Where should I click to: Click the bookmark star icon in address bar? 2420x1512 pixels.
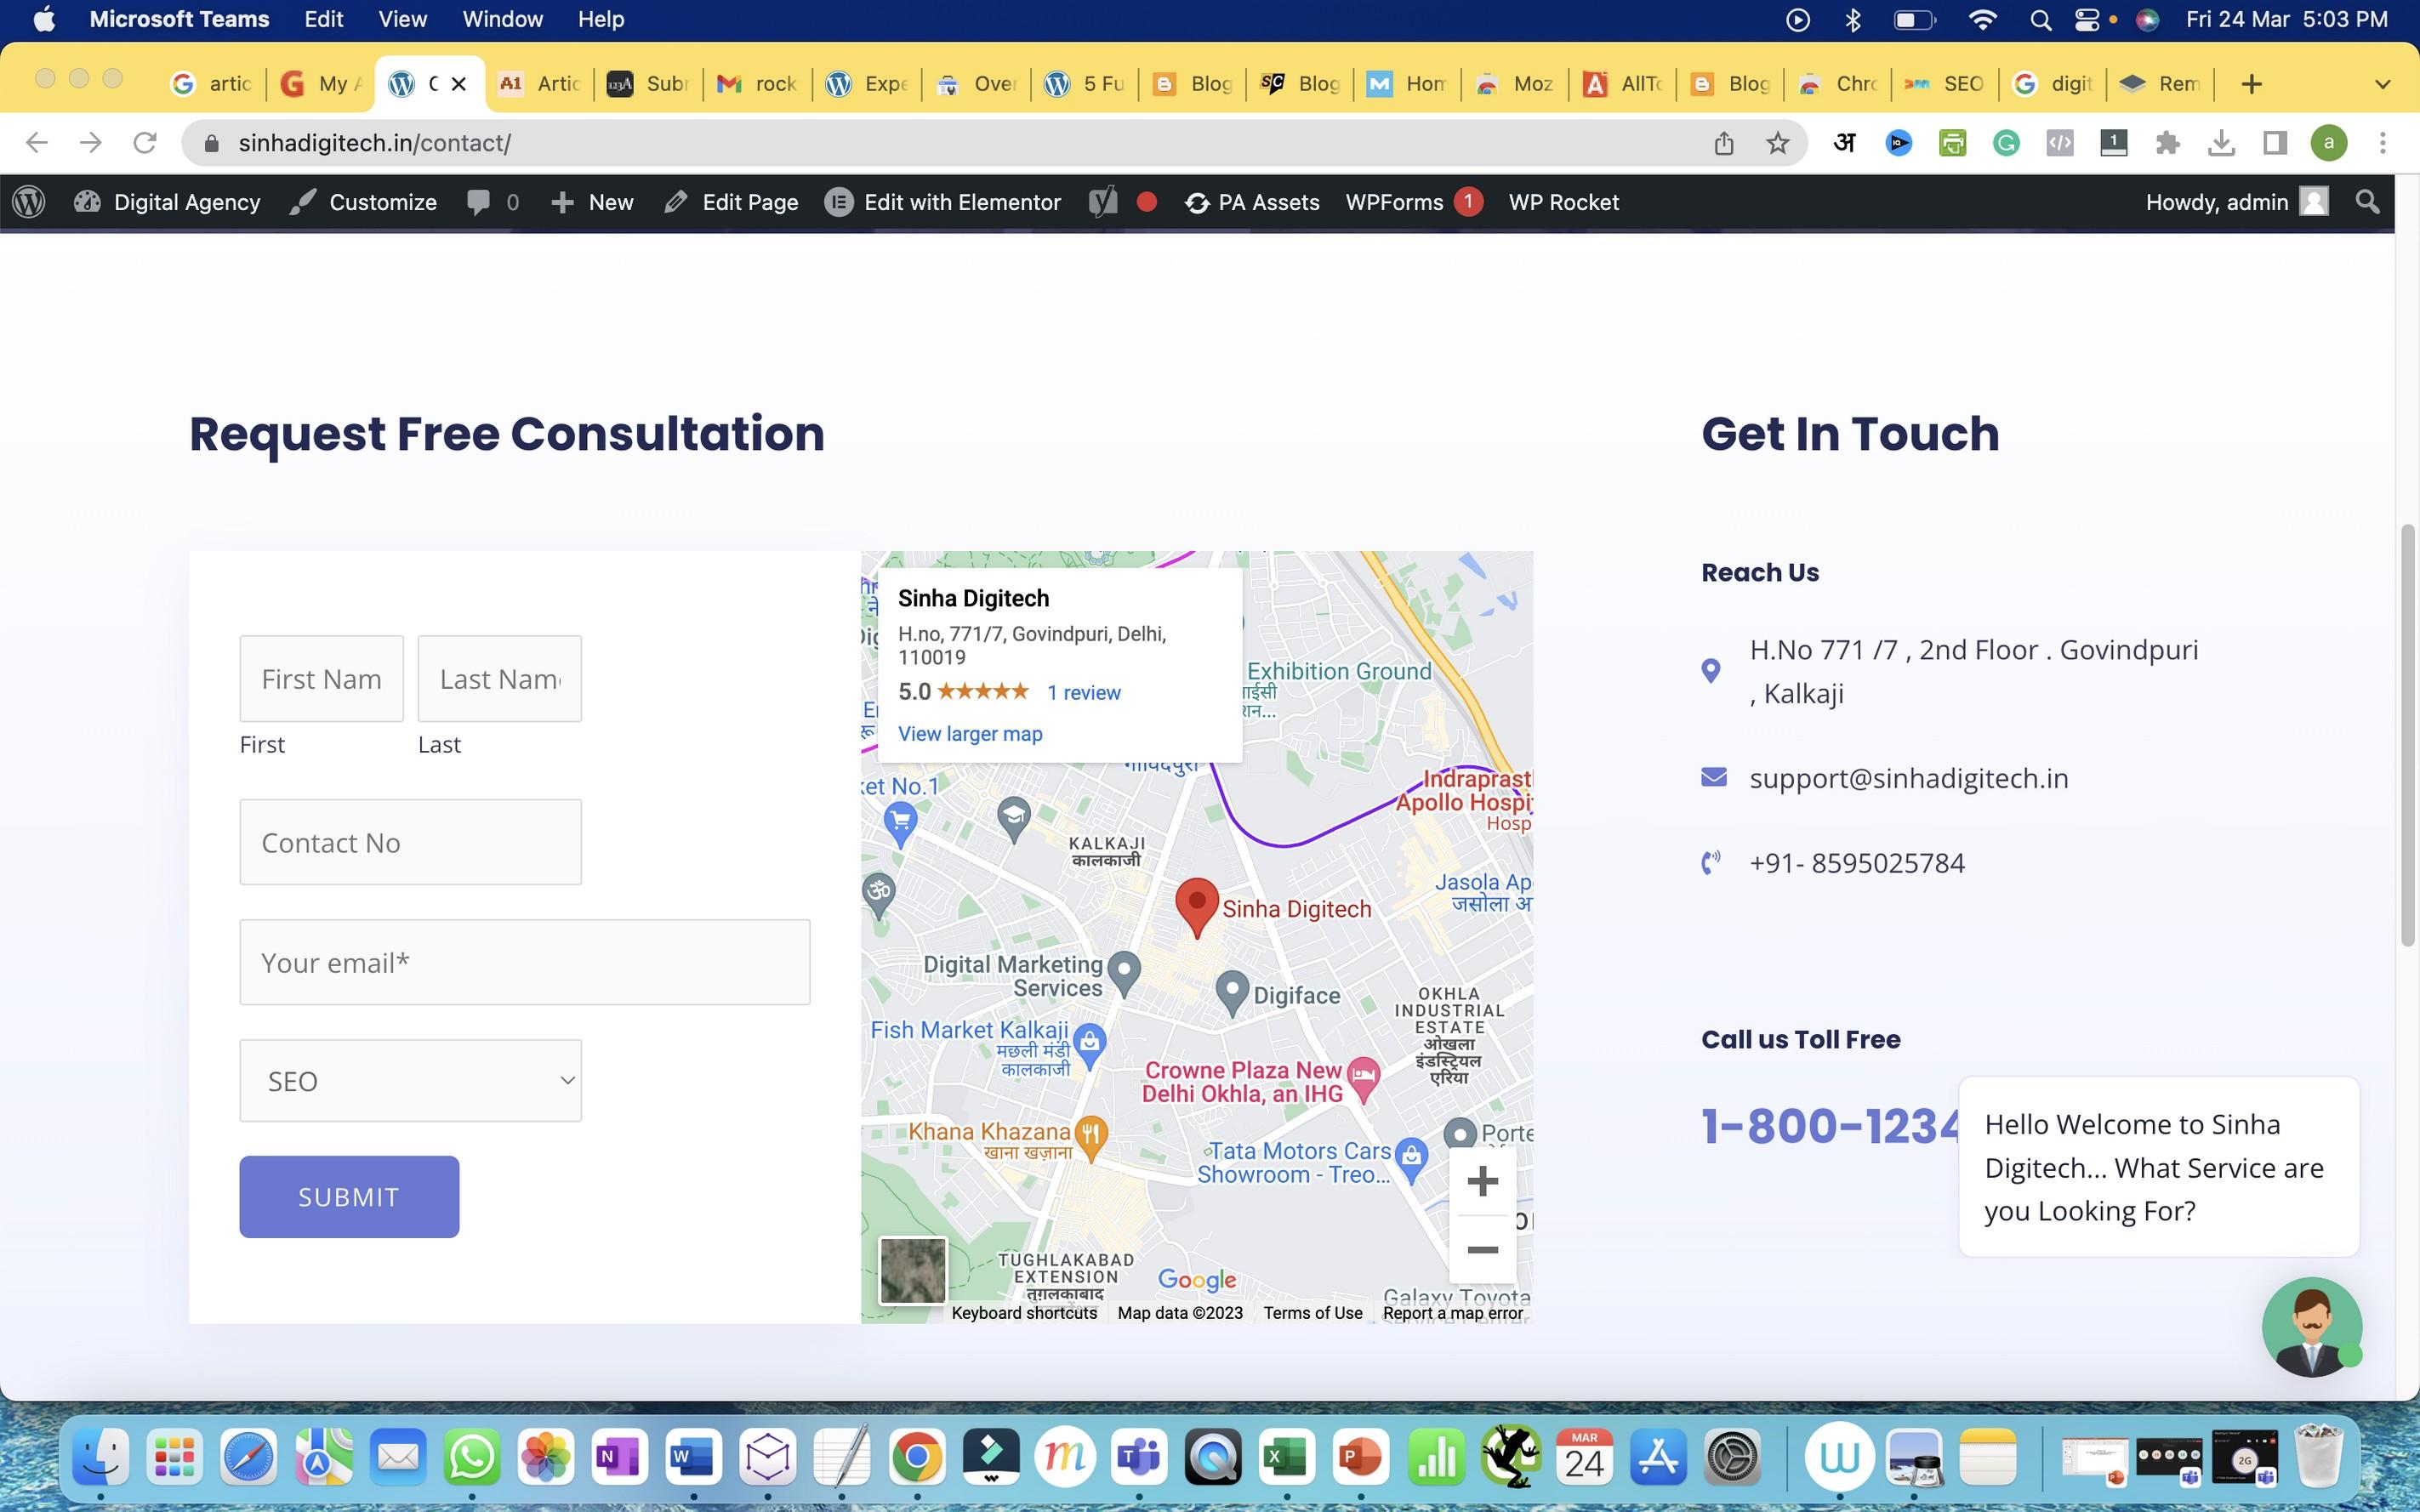(x=1777, y=143)
